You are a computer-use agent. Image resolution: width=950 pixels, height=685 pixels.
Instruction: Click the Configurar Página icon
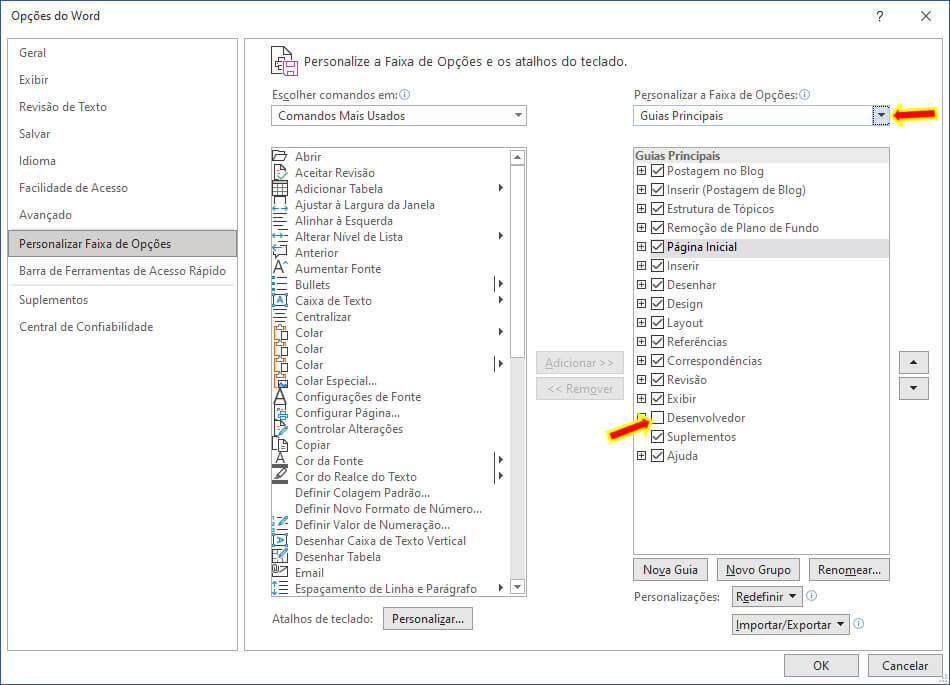279,412
